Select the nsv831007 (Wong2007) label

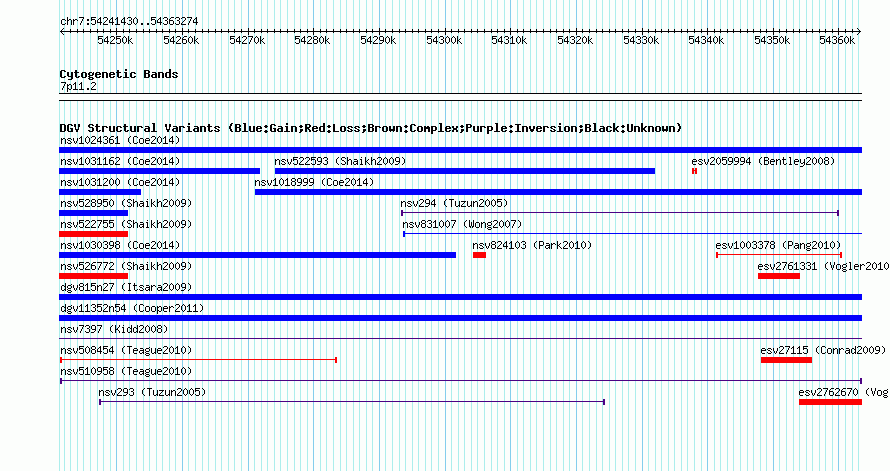point(462,224)
